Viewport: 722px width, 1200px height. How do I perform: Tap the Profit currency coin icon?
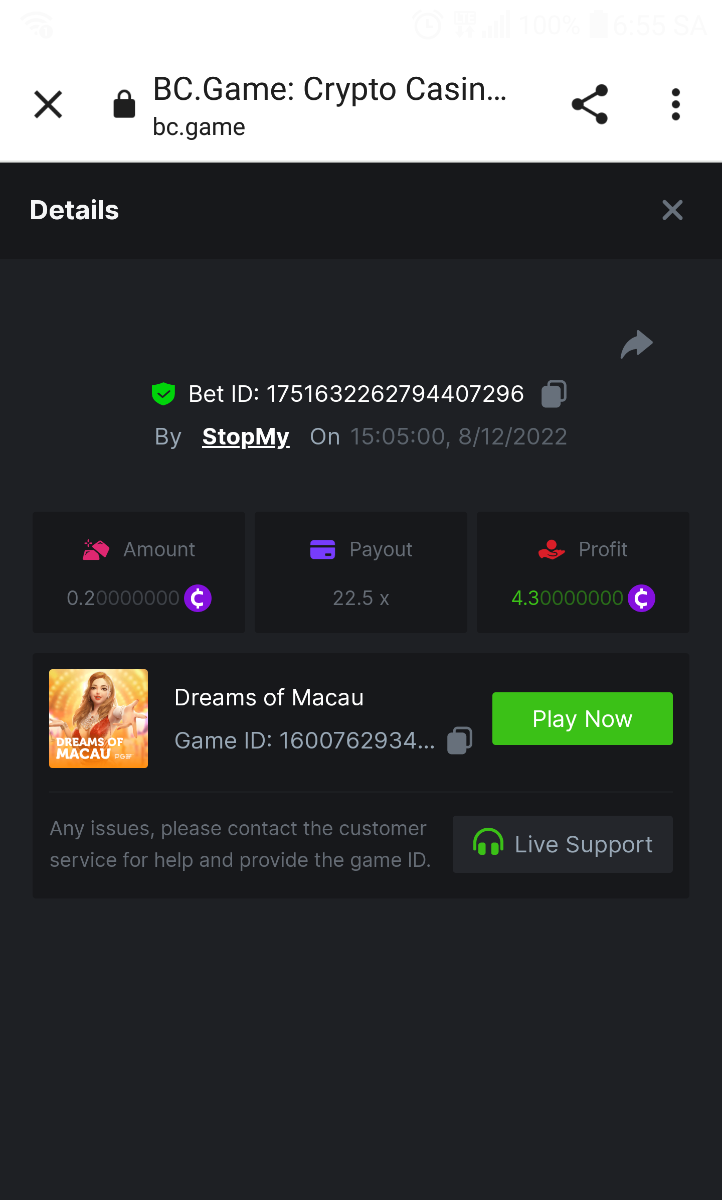[x=641, y=599]
